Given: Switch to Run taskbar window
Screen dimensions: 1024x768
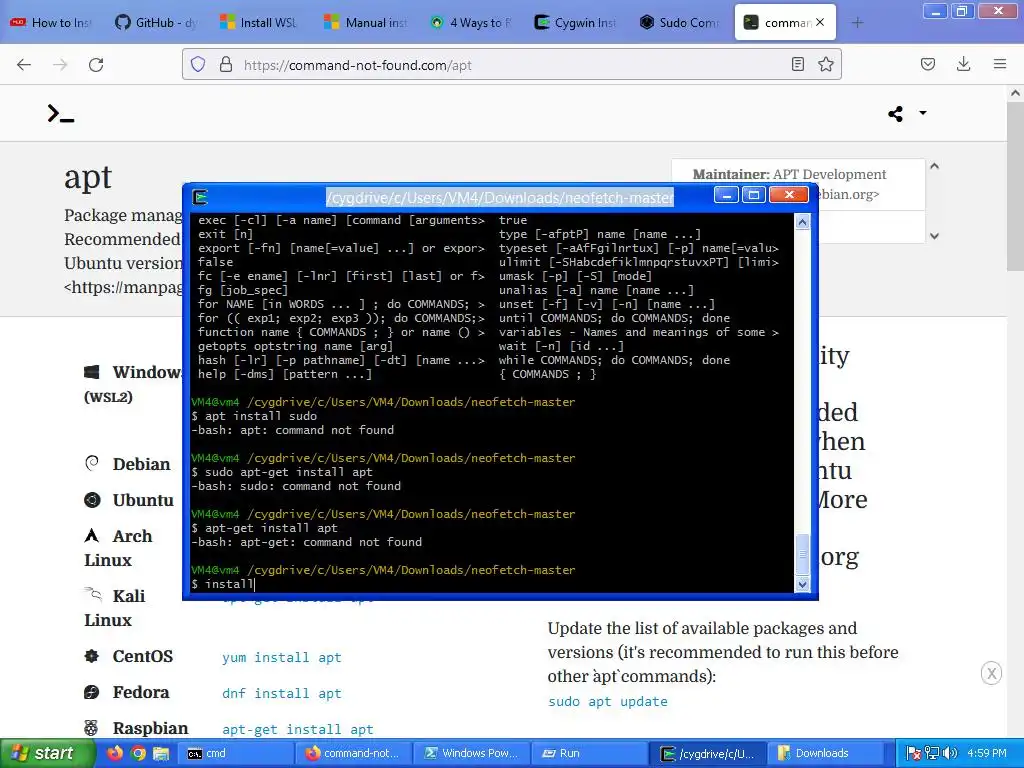Looking at the screenshot, I should (x=590, y=754).
